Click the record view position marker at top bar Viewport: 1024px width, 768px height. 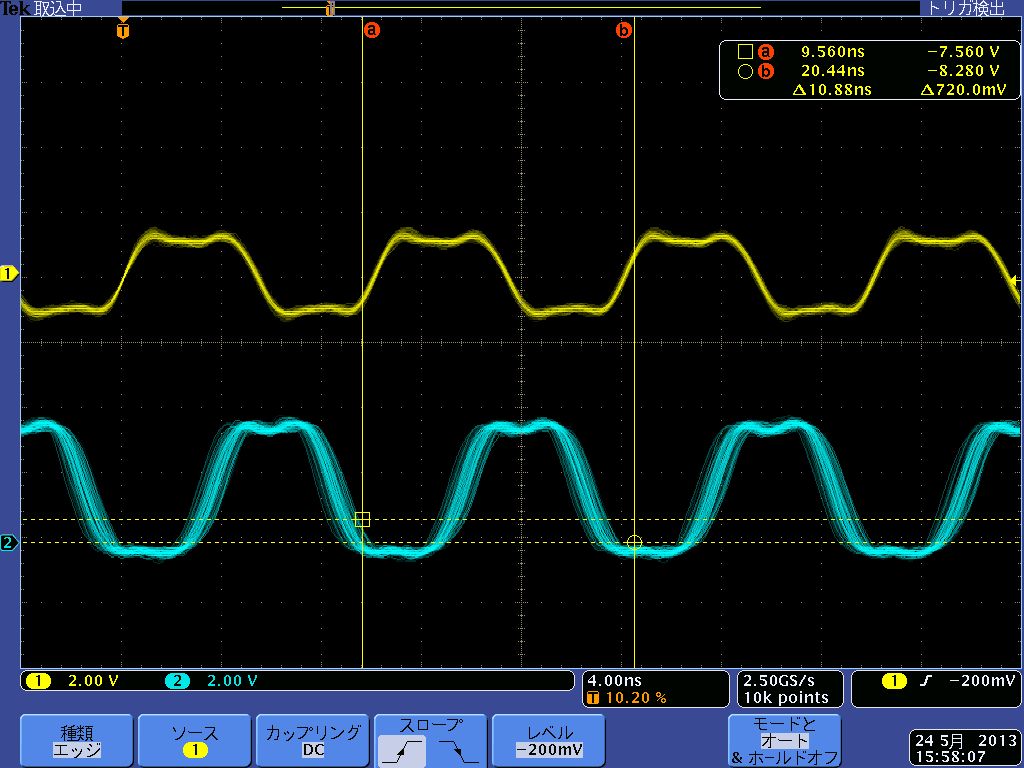[x=330, y=8]
